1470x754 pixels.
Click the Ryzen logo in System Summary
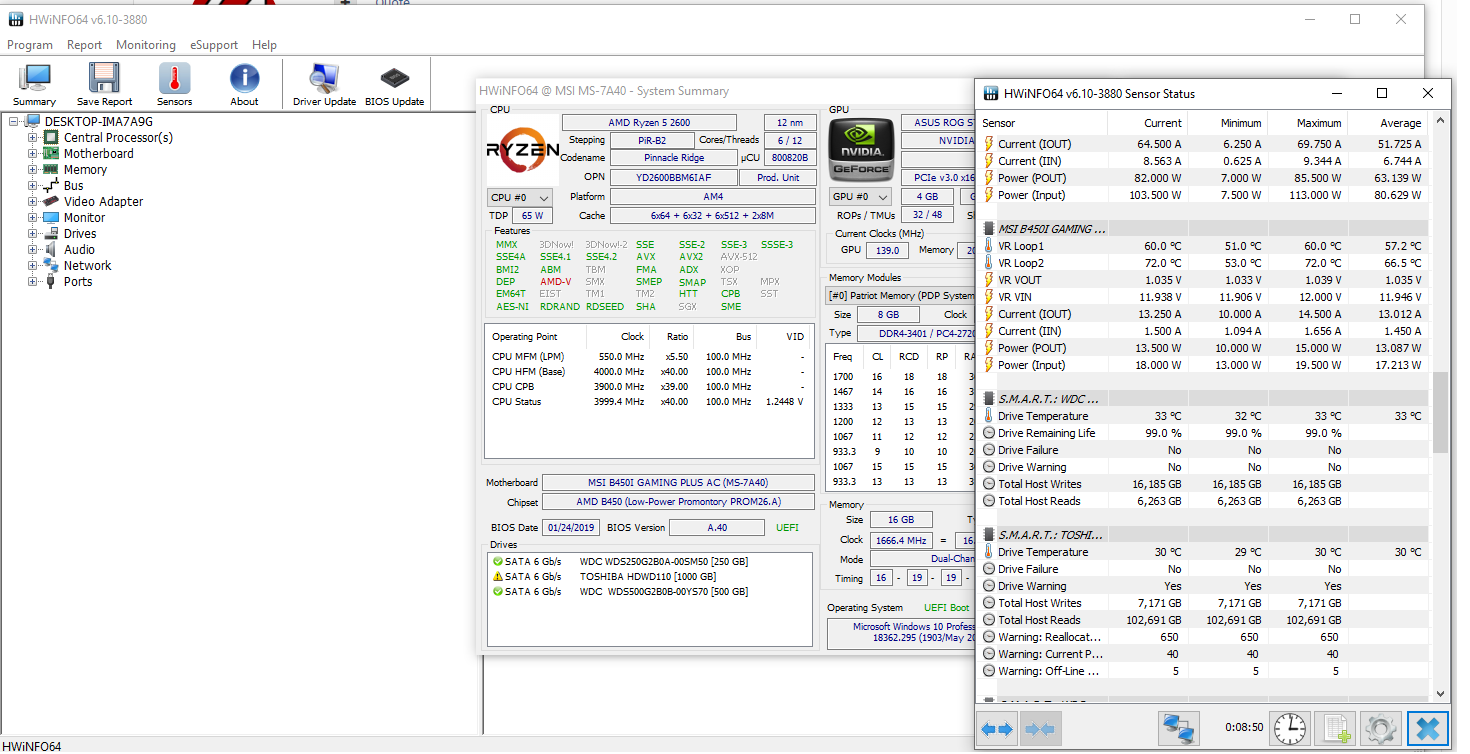coord(522,150)
